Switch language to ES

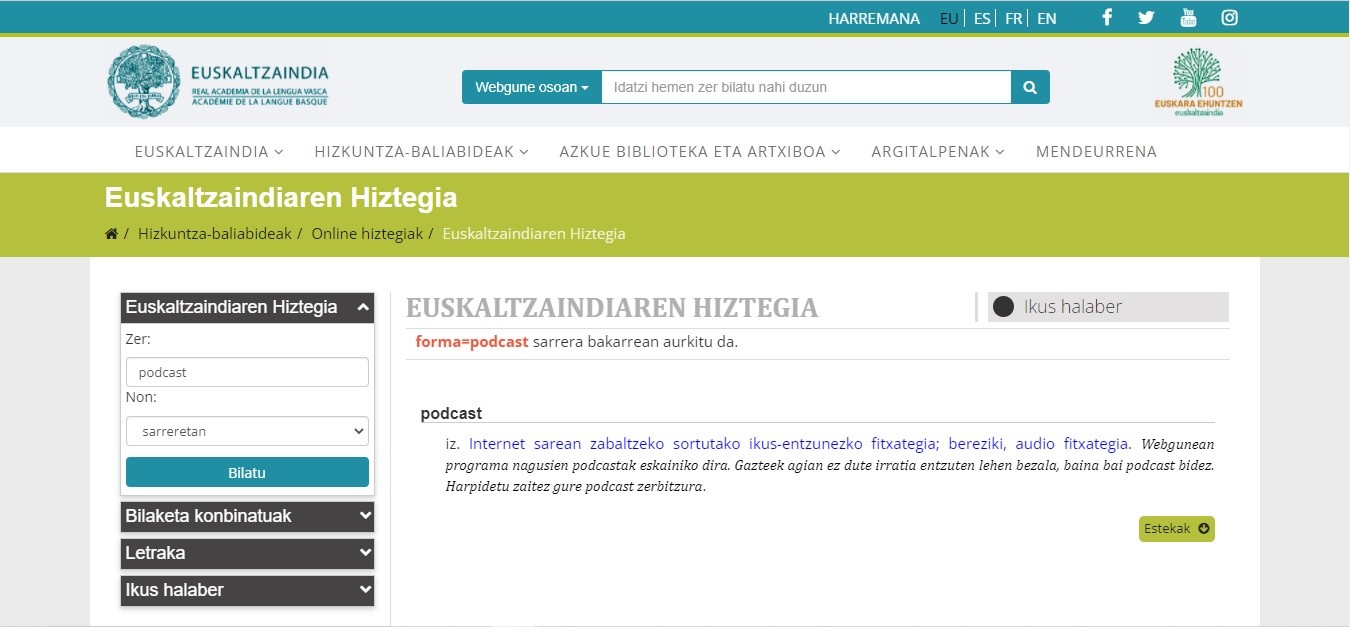click(982, 18)
